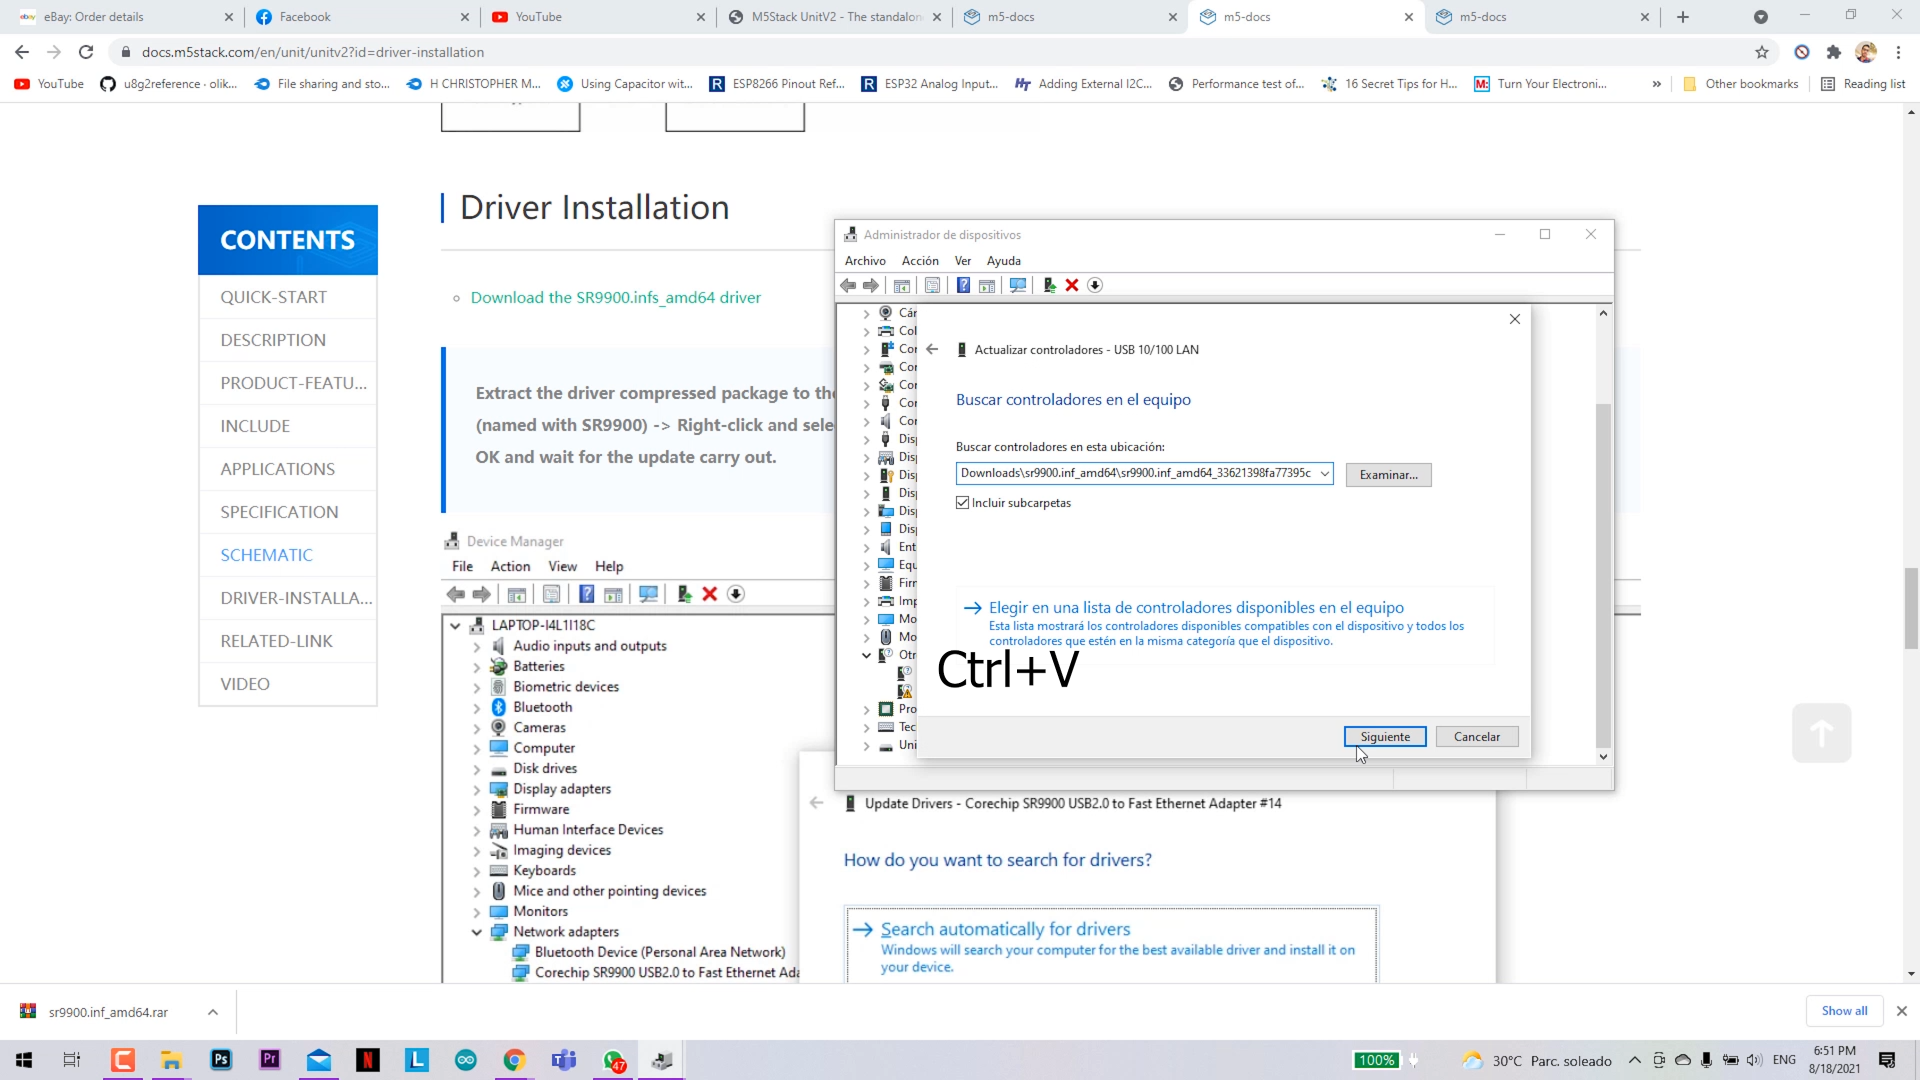Expand sr9900.inf_amd64.rar download options chevron
Image resolution: width=1920 pixels, height=1080 pixels.
pyautogui.click(x=213, y=1012)
